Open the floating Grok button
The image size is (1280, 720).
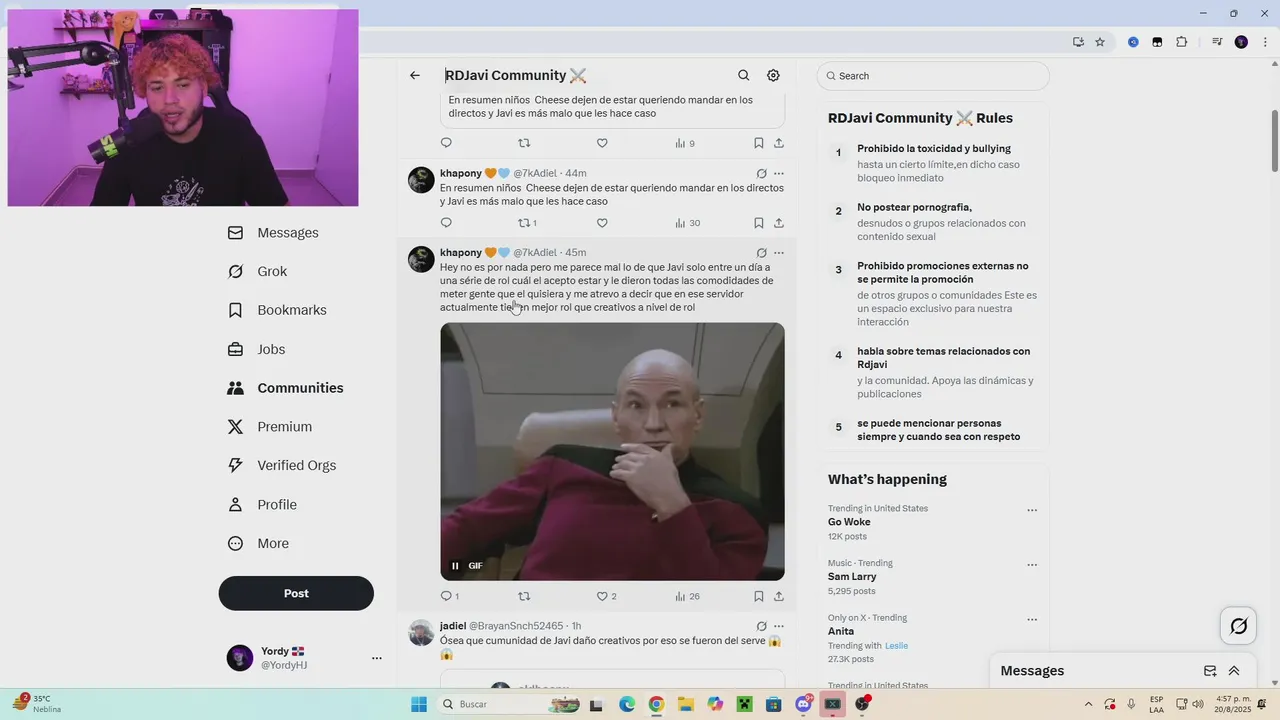pyautogui.click(x=1239, y=626)
